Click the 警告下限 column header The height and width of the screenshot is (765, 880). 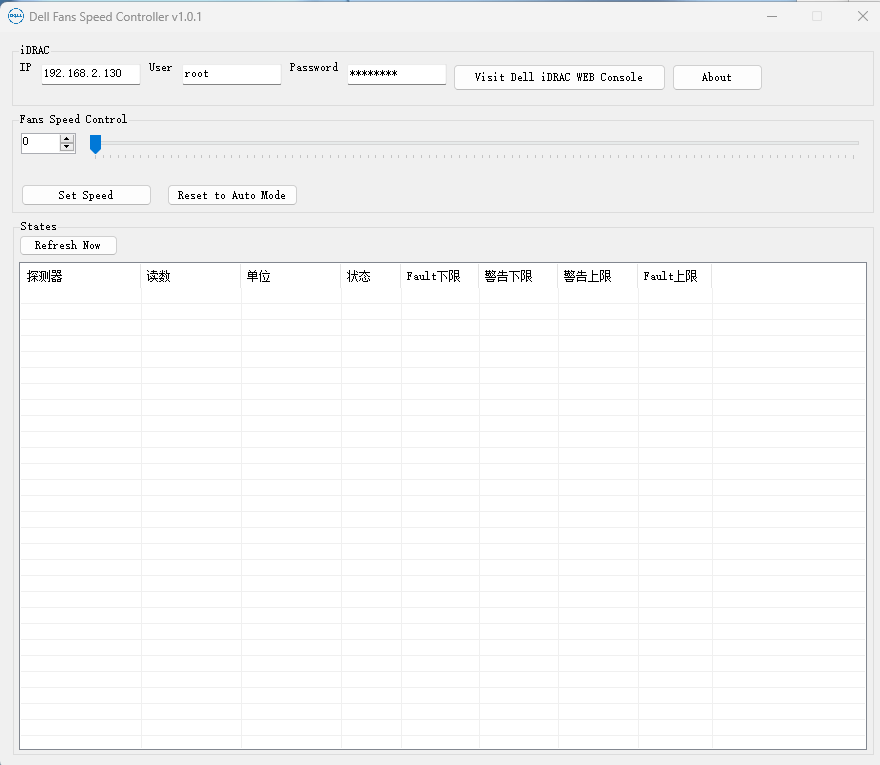(518, 276)
